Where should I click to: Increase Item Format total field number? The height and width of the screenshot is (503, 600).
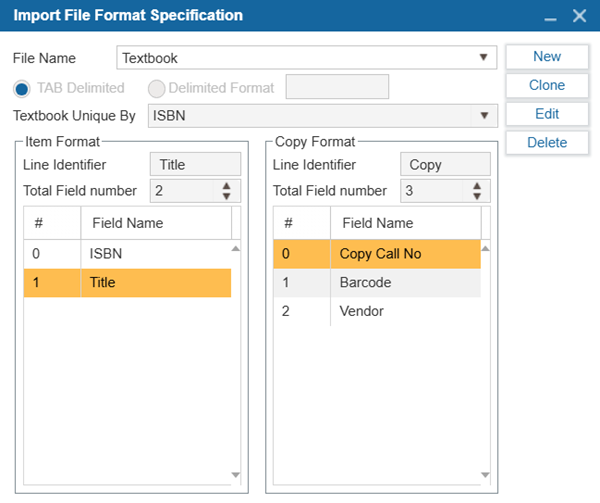pyautogui.click(x=226, y=186)
